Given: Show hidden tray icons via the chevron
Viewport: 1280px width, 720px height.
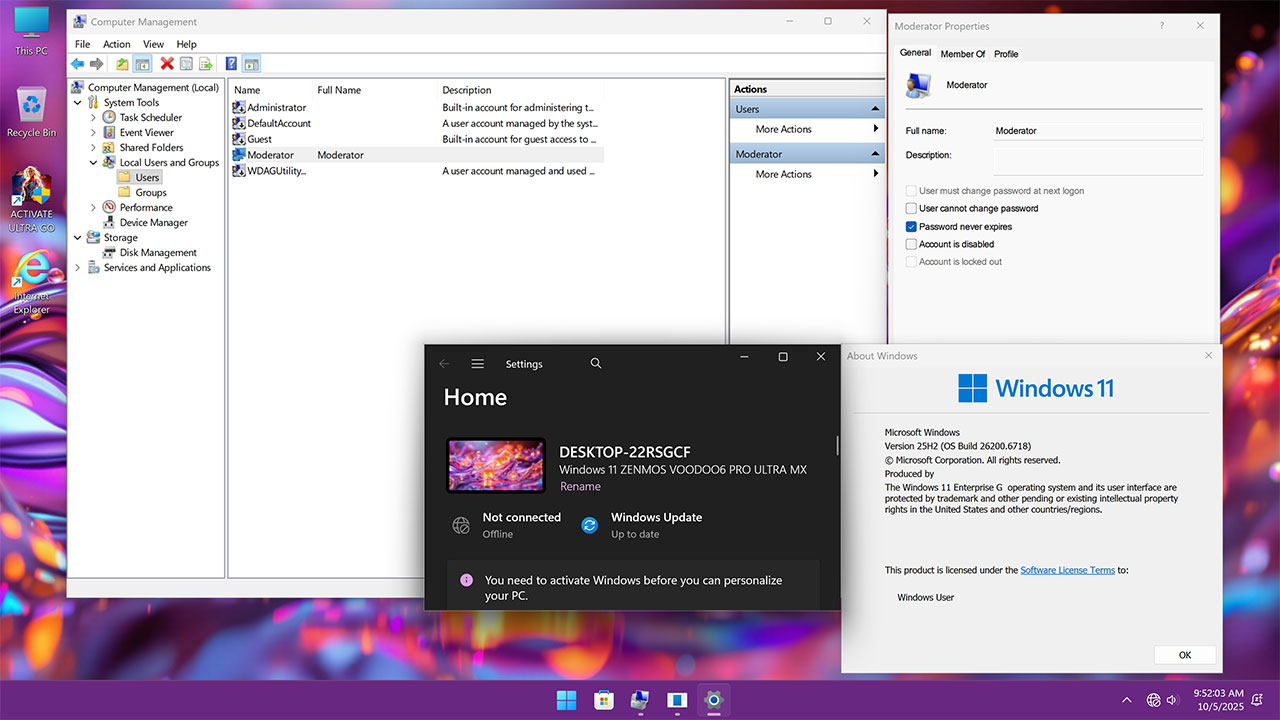Looking at the screenshot, I should [x=1127, y=700].
